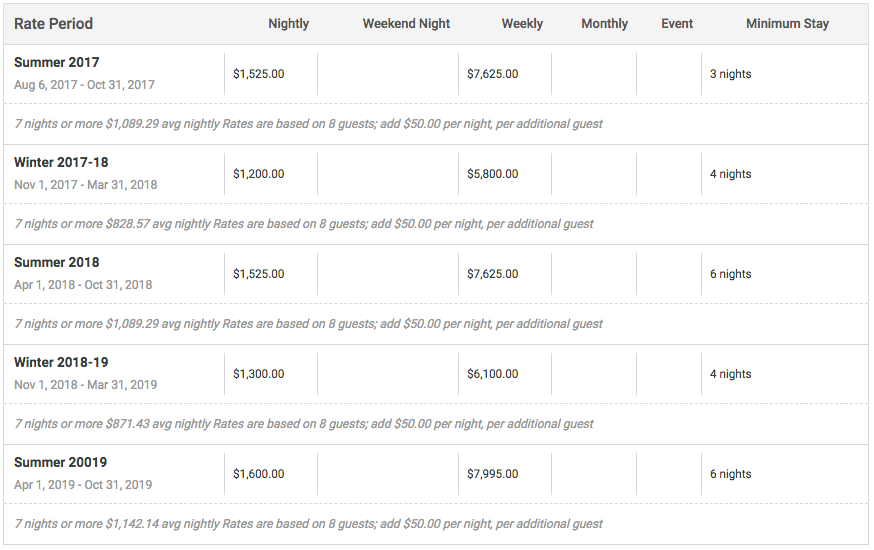Click the Monthly column header

pyautogui.click(x=605, y=24)
